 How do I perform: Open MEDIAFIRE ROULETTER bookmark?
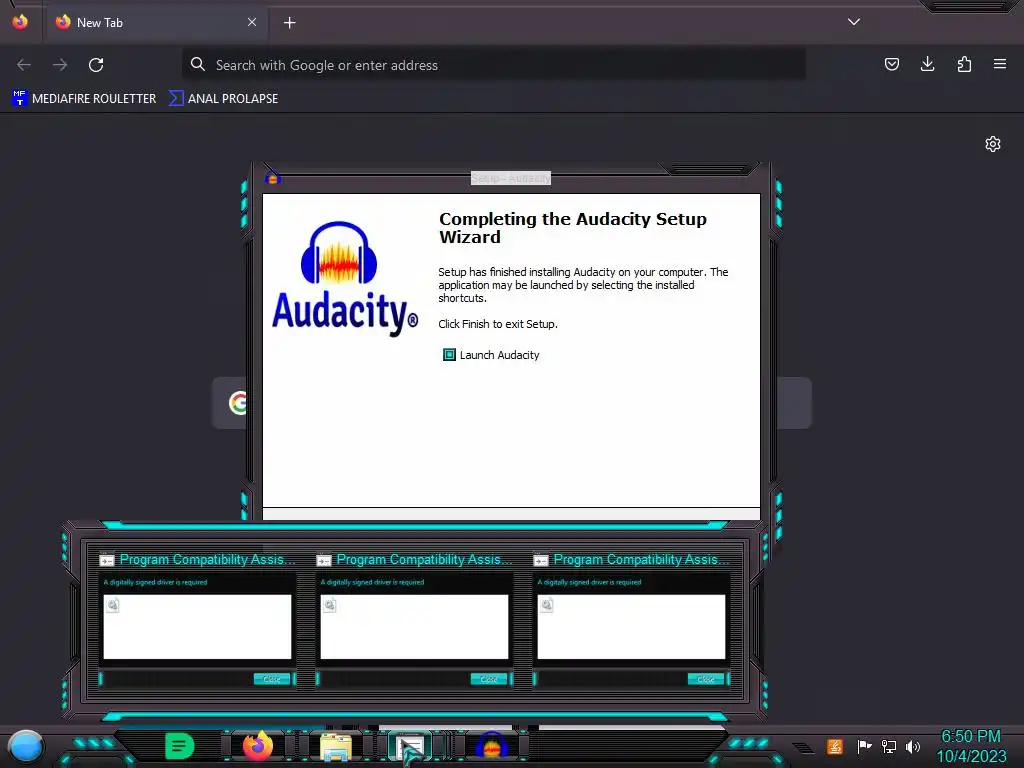[x=84, y=99]
